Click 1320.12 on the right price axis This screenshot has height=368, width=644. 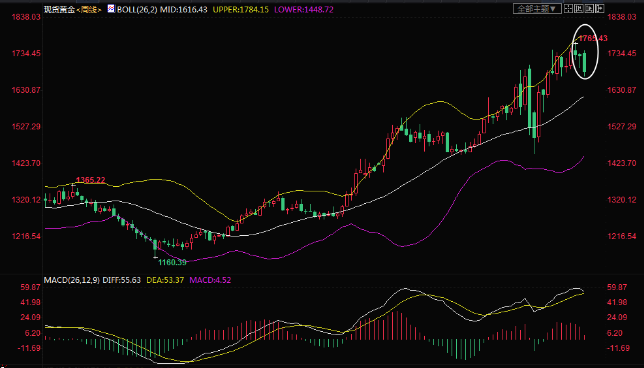click(622, 200)
